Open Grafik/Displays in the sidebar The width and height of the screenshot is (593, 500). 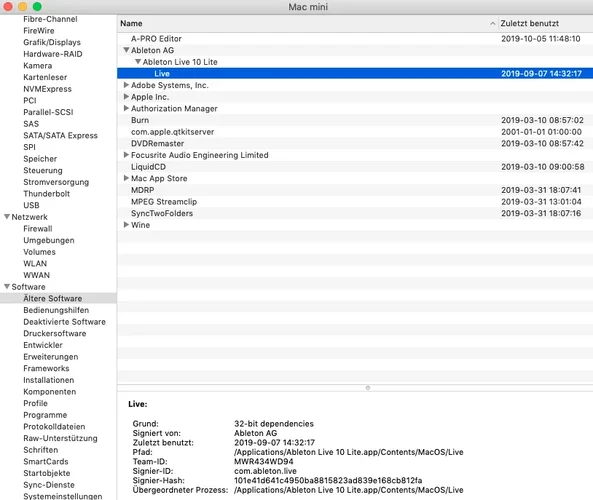pyautogui.click(x=52, y=42)
